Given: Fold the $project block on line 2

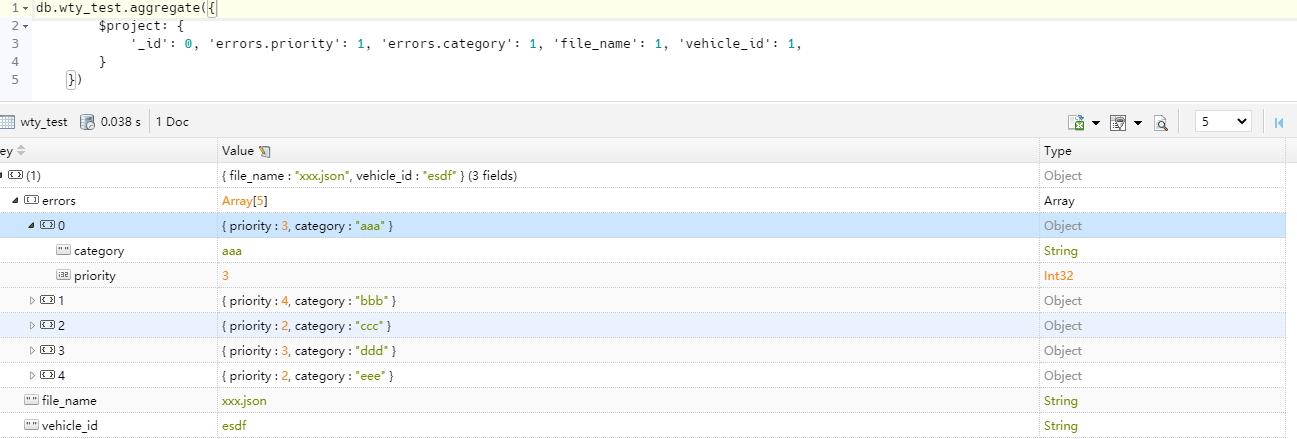Looking at the screenshot, I should point(26,26).
